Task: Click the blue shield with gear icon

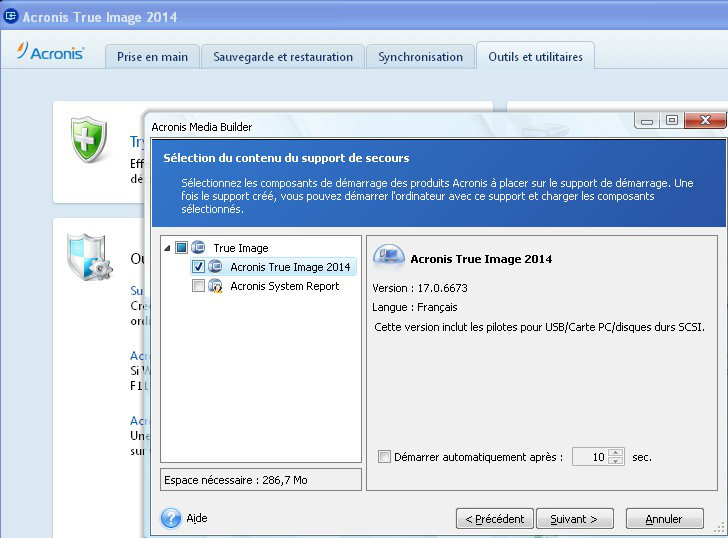Action: [x=90, y=257]
